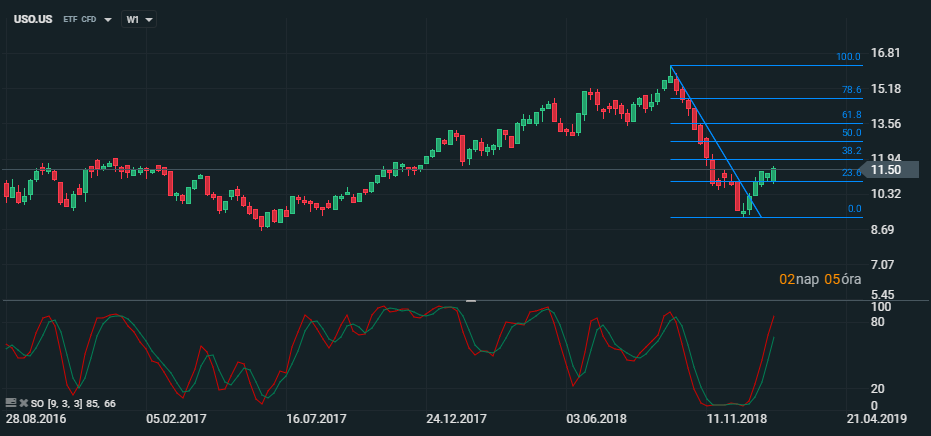931x436 pixels.
Task: Click the 16.81 value on price axis
Action: click(x=886, y=53)
